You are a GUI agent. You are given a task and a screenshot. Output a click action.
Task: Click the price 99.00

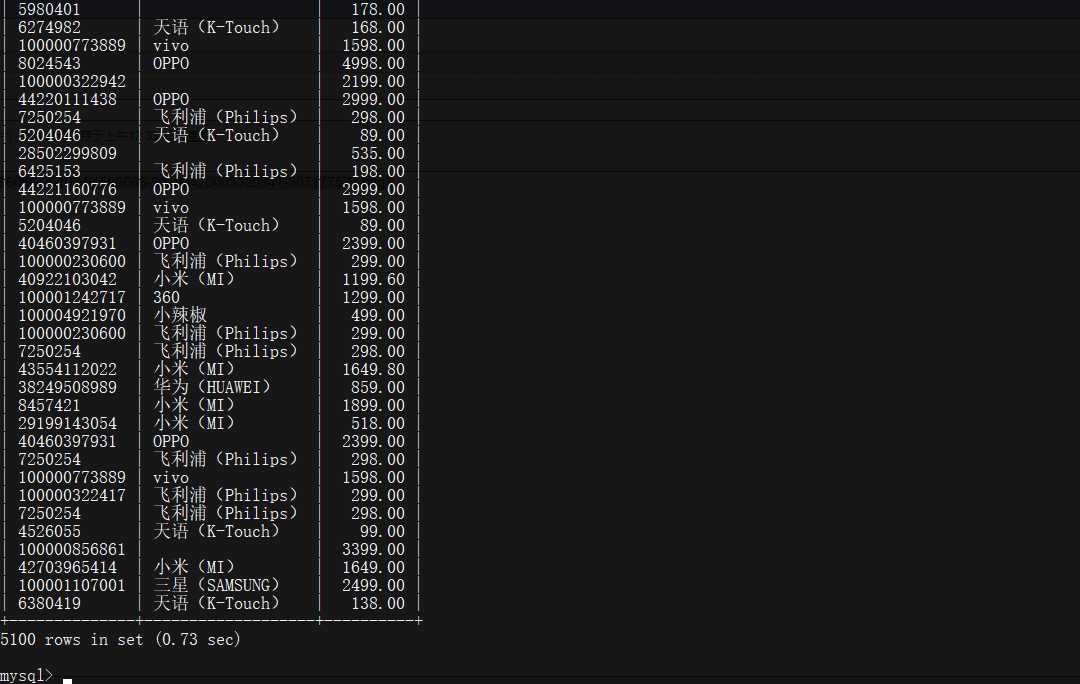click(382, 532)
